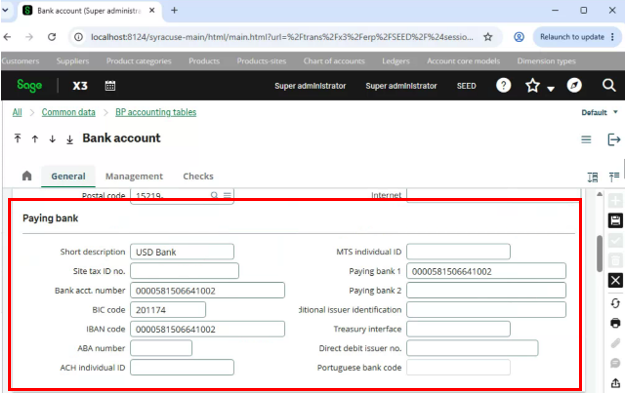Click the BIC code field
The image size is (634, 397).
coord(168,310)
